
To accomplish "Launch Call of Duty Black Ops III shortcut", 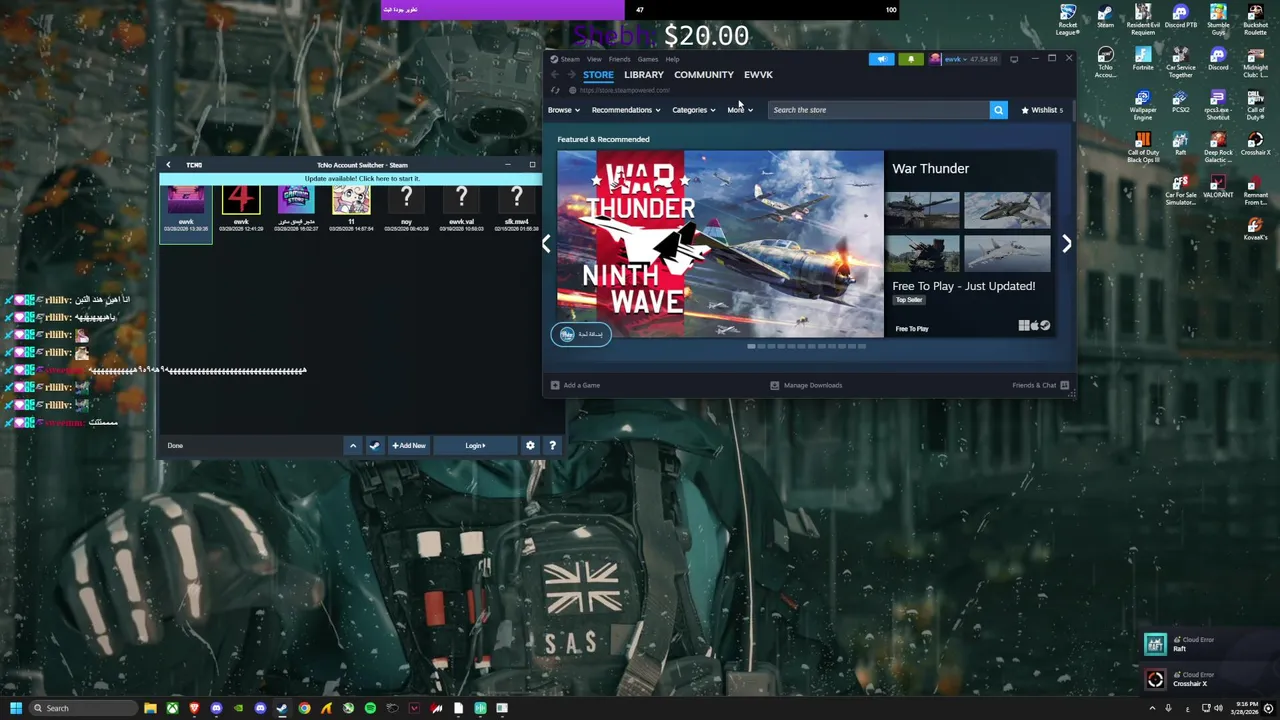I will (1143, 148).
